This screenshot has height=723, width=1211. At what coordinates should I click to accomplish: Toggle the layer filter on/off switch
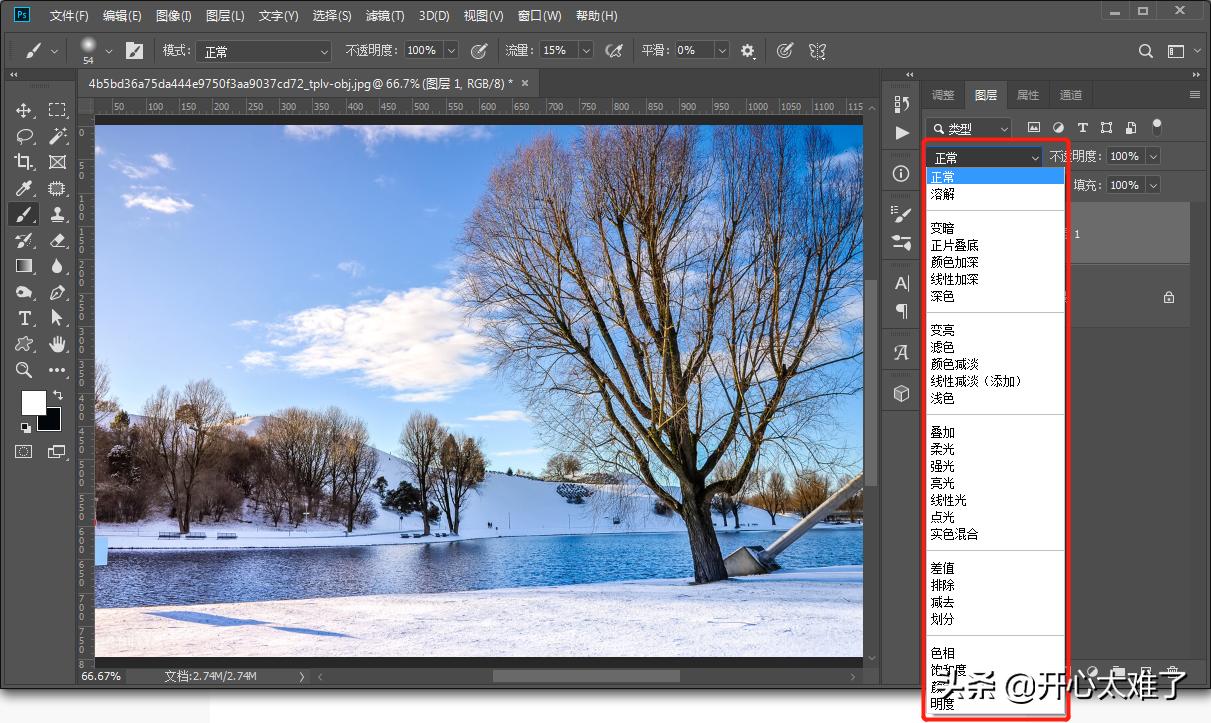[x=1157, y=127]
